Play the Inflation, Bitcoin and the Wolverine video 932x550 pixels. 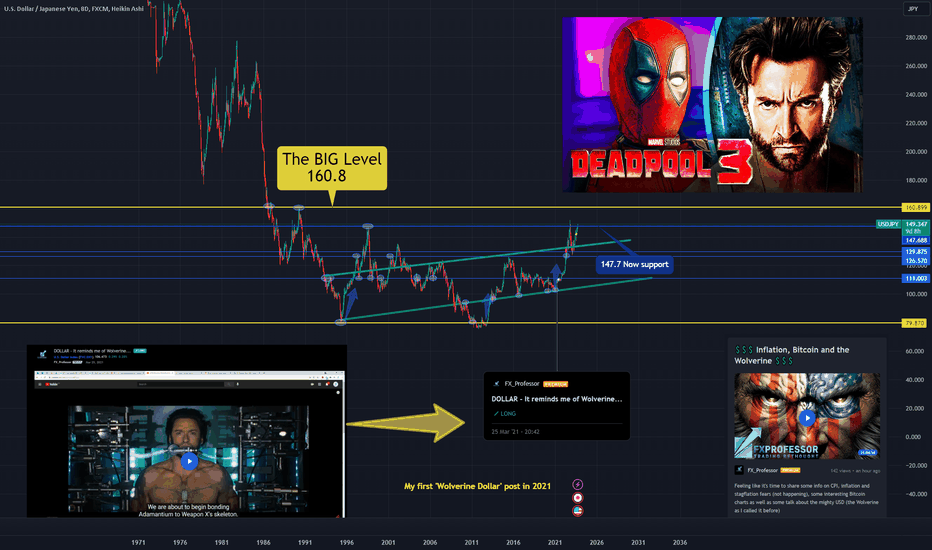(807, 417)
